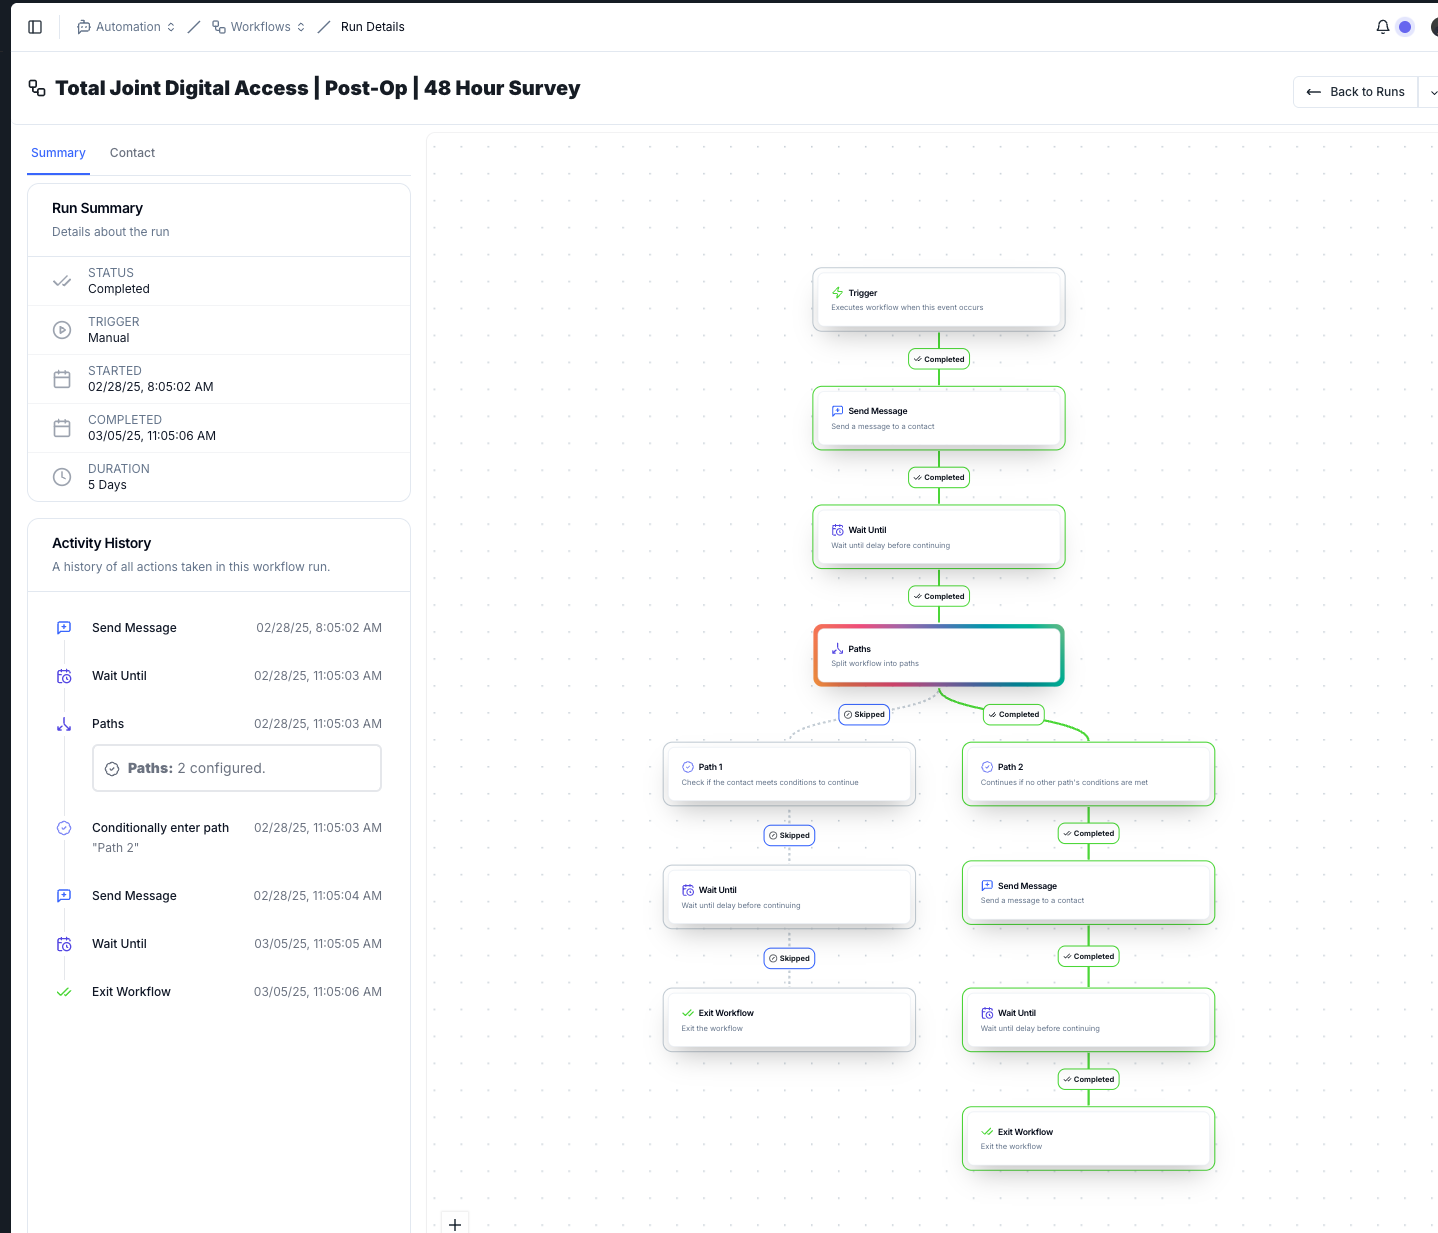Click calendar-clock icon in Path 2 Wait Until
The width and height of the screenshot is (1438, 1233).
987,1013
